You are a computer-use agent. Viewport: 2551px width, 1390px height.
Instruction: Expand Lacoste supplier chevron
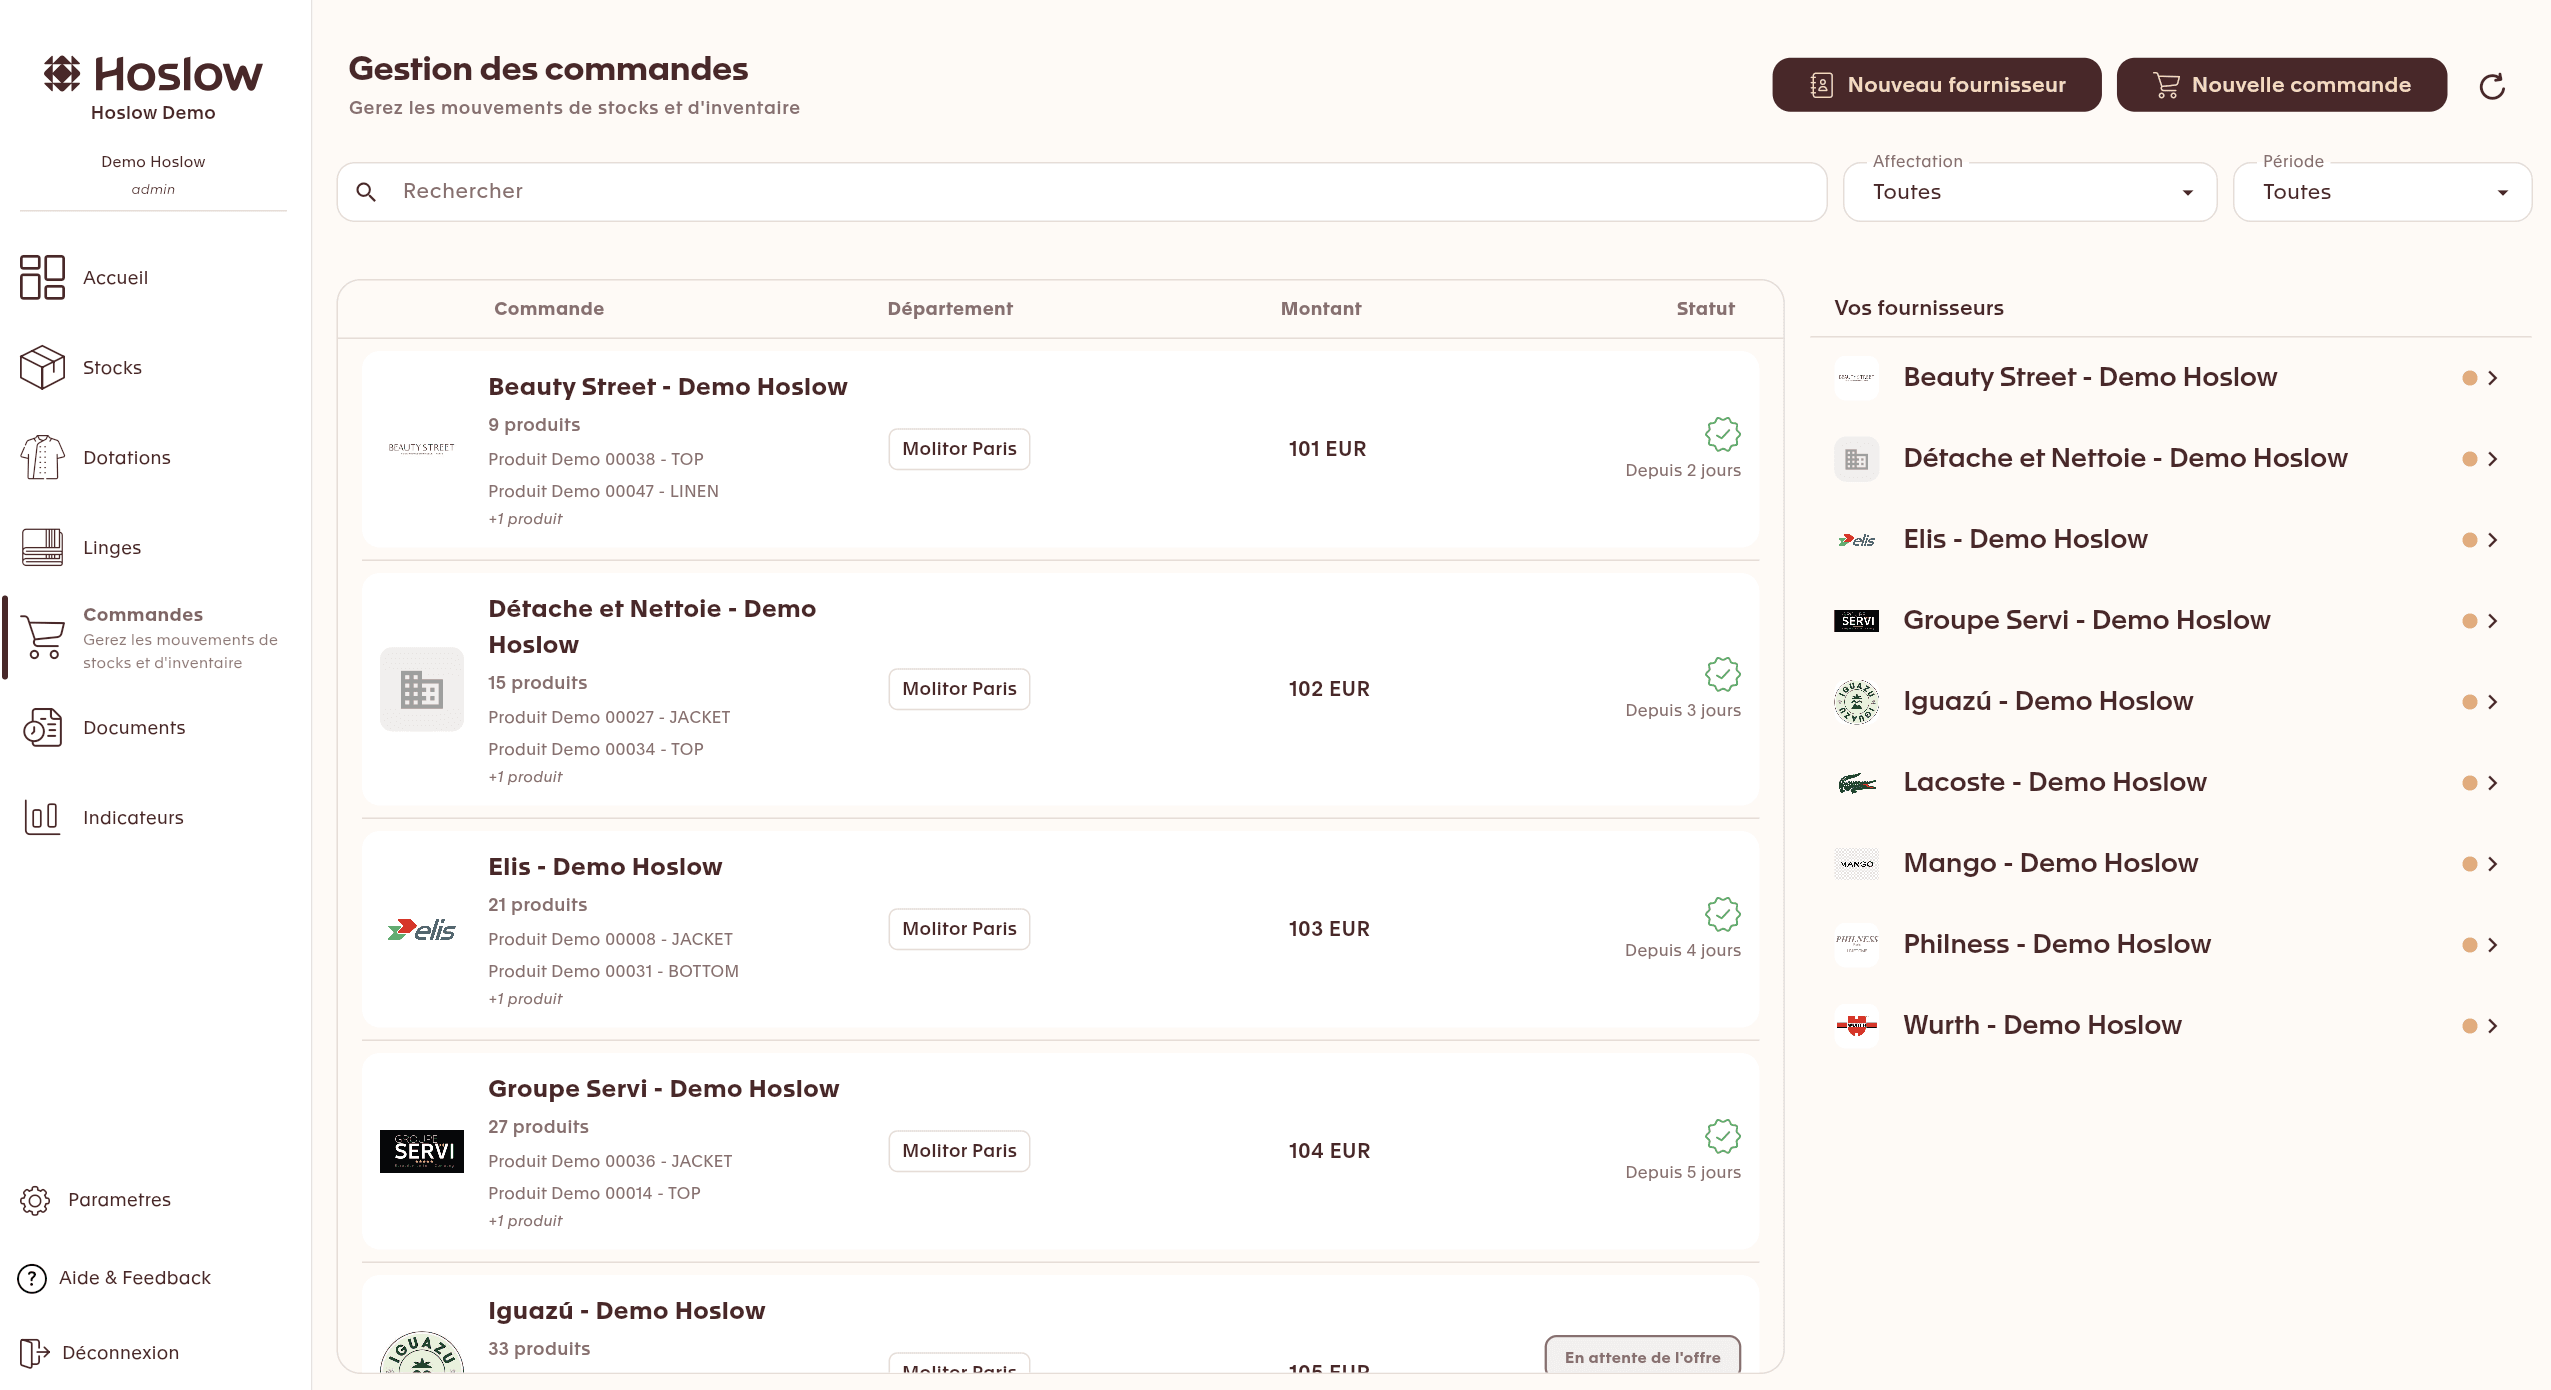click(x=2493, y=783)
